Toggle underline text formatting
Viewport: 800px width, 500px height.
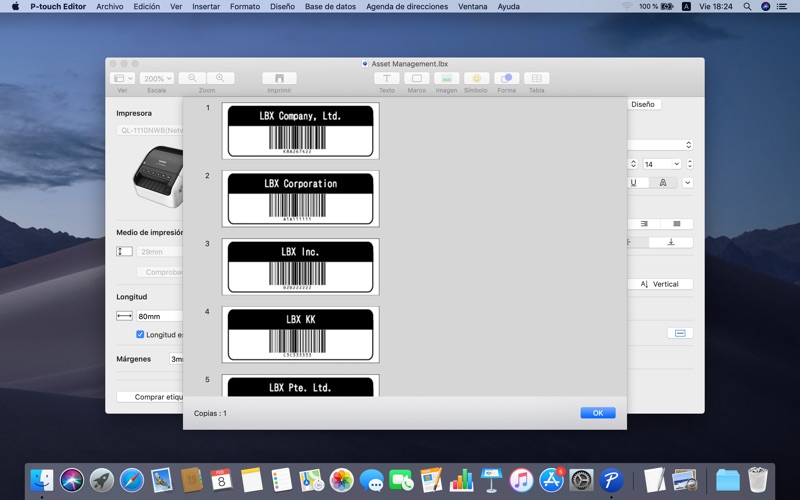point(633,183)
